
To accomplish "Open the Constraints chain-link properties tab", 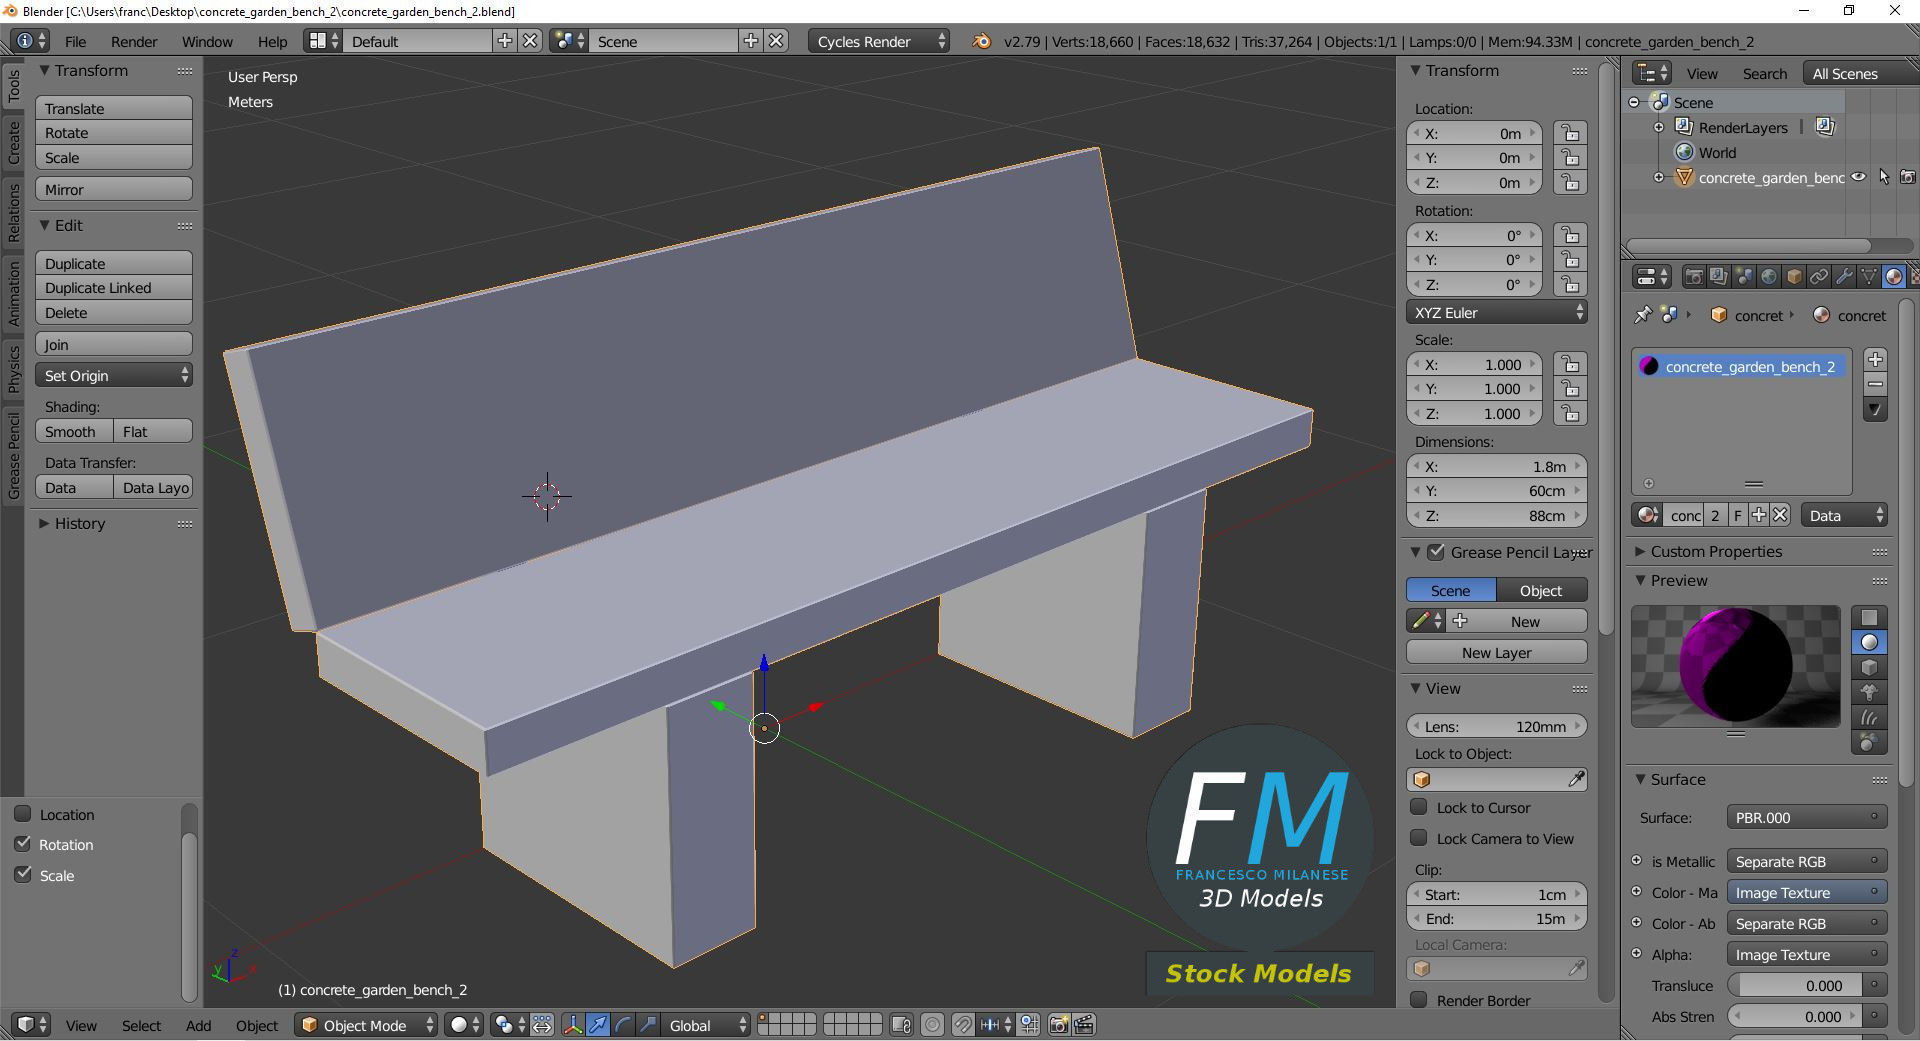I will tap(1818, 277).
